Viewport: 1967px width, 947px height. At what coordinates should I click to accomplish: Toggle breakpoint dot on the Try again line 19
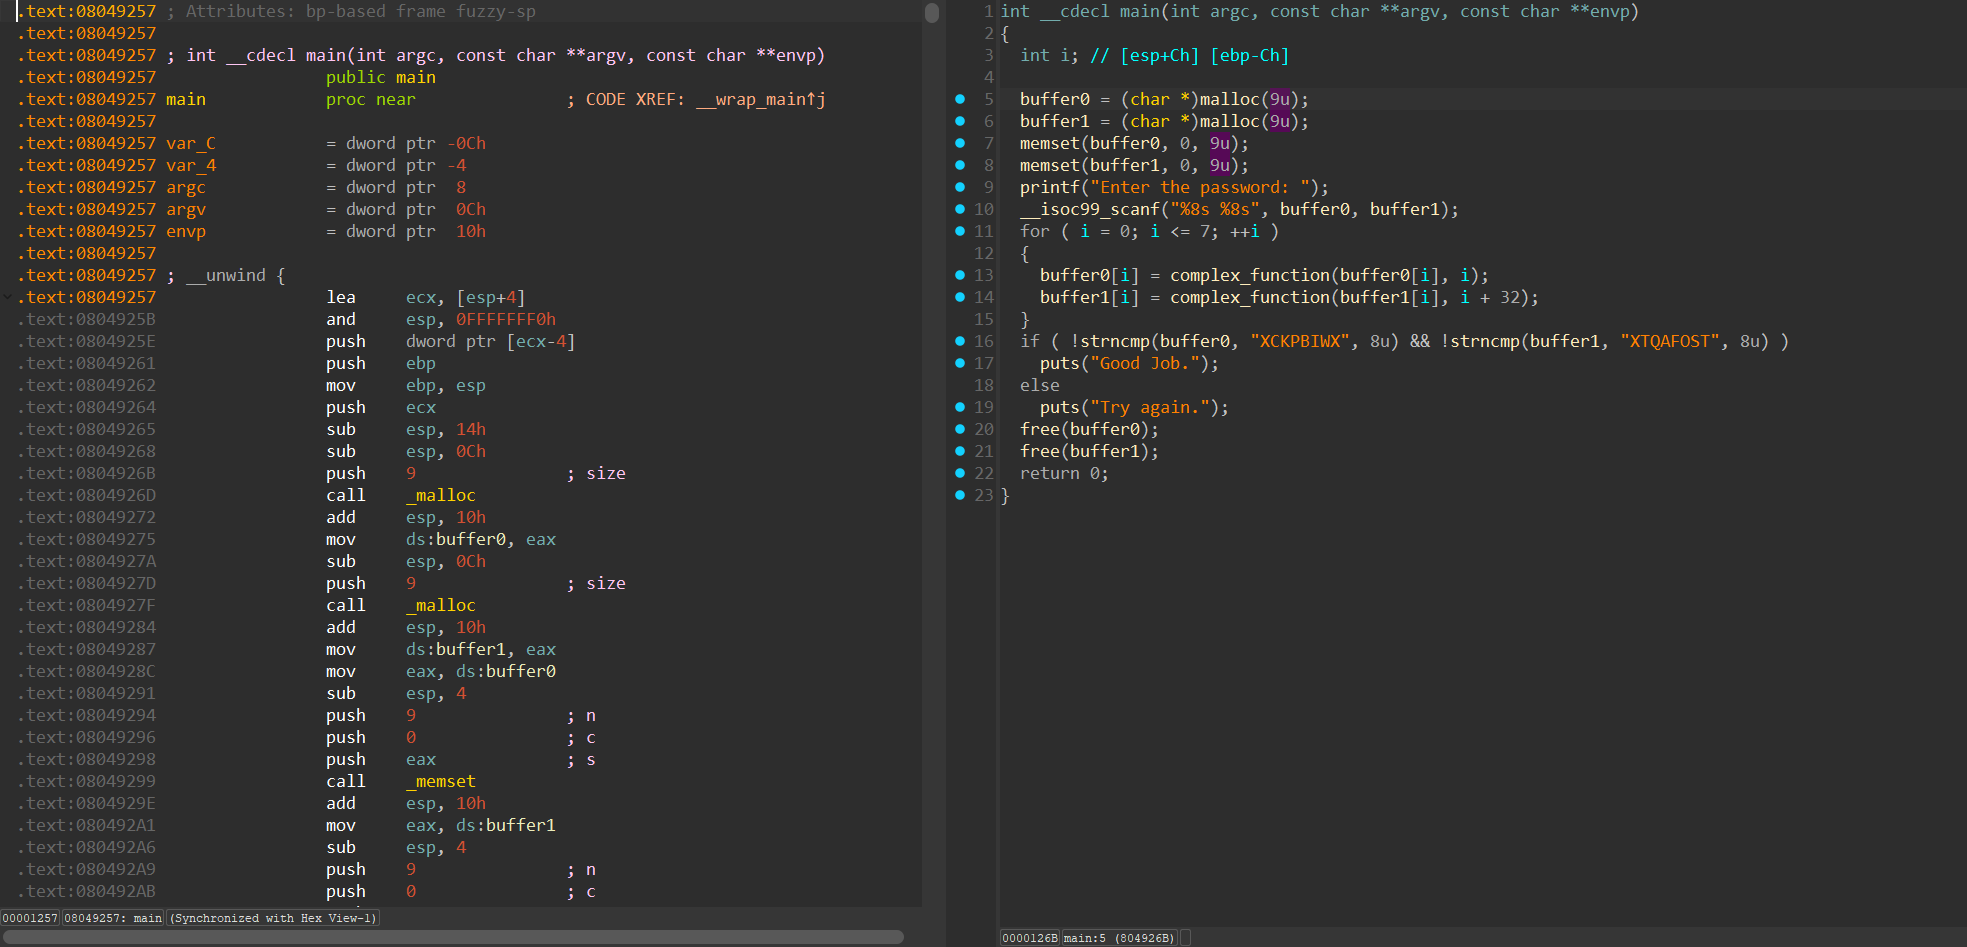pyautogui.click(x=960, y=407)
